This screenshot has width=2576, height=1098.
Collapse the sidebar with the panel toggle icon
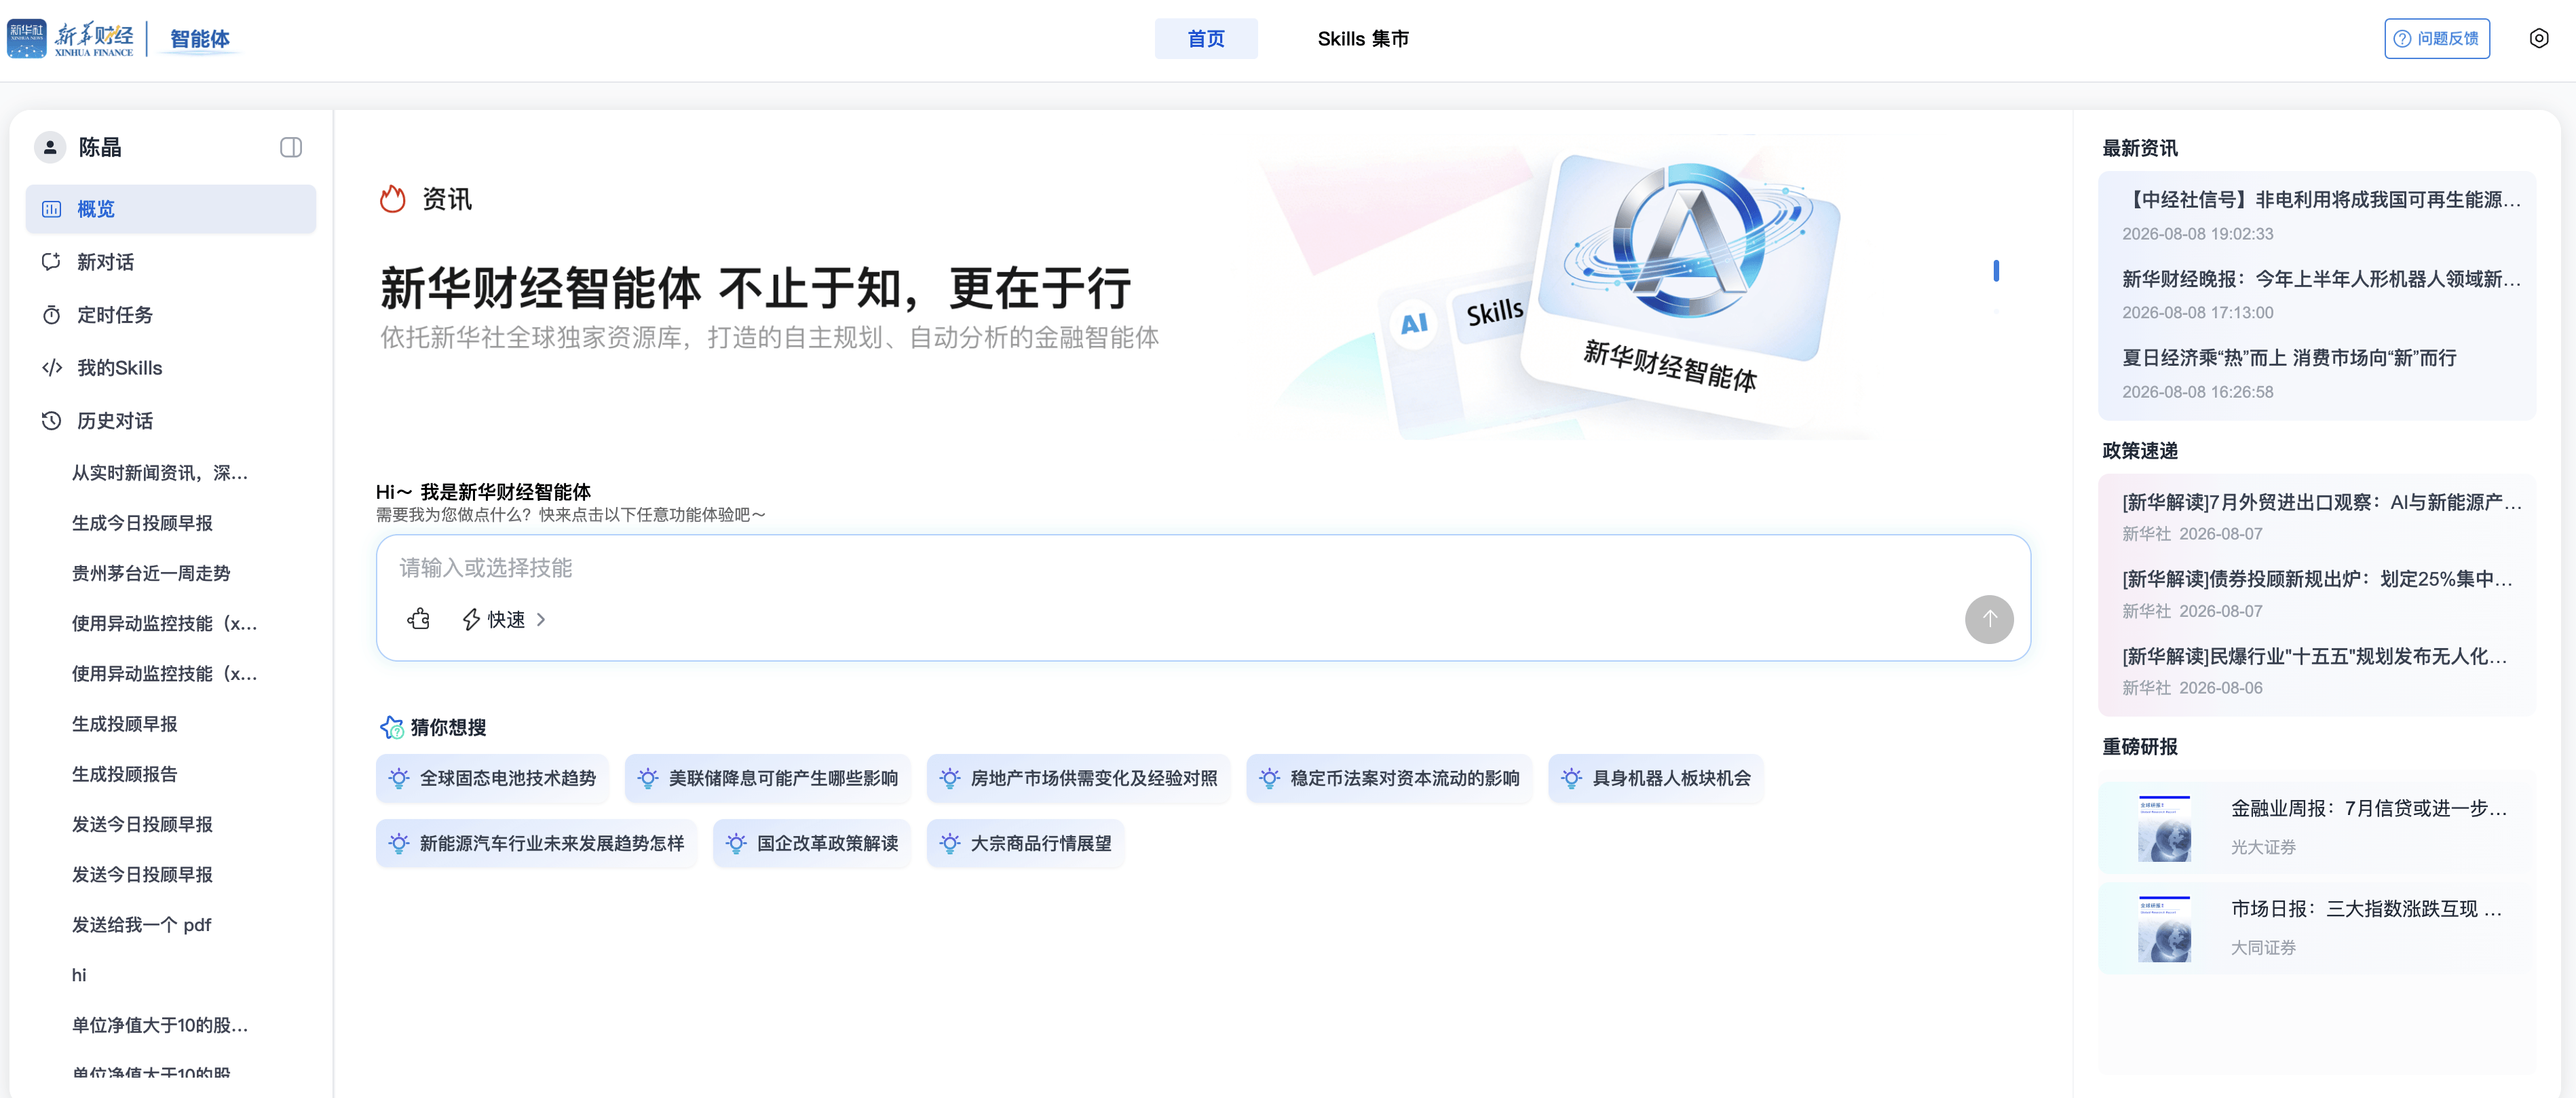click(291, 147)
